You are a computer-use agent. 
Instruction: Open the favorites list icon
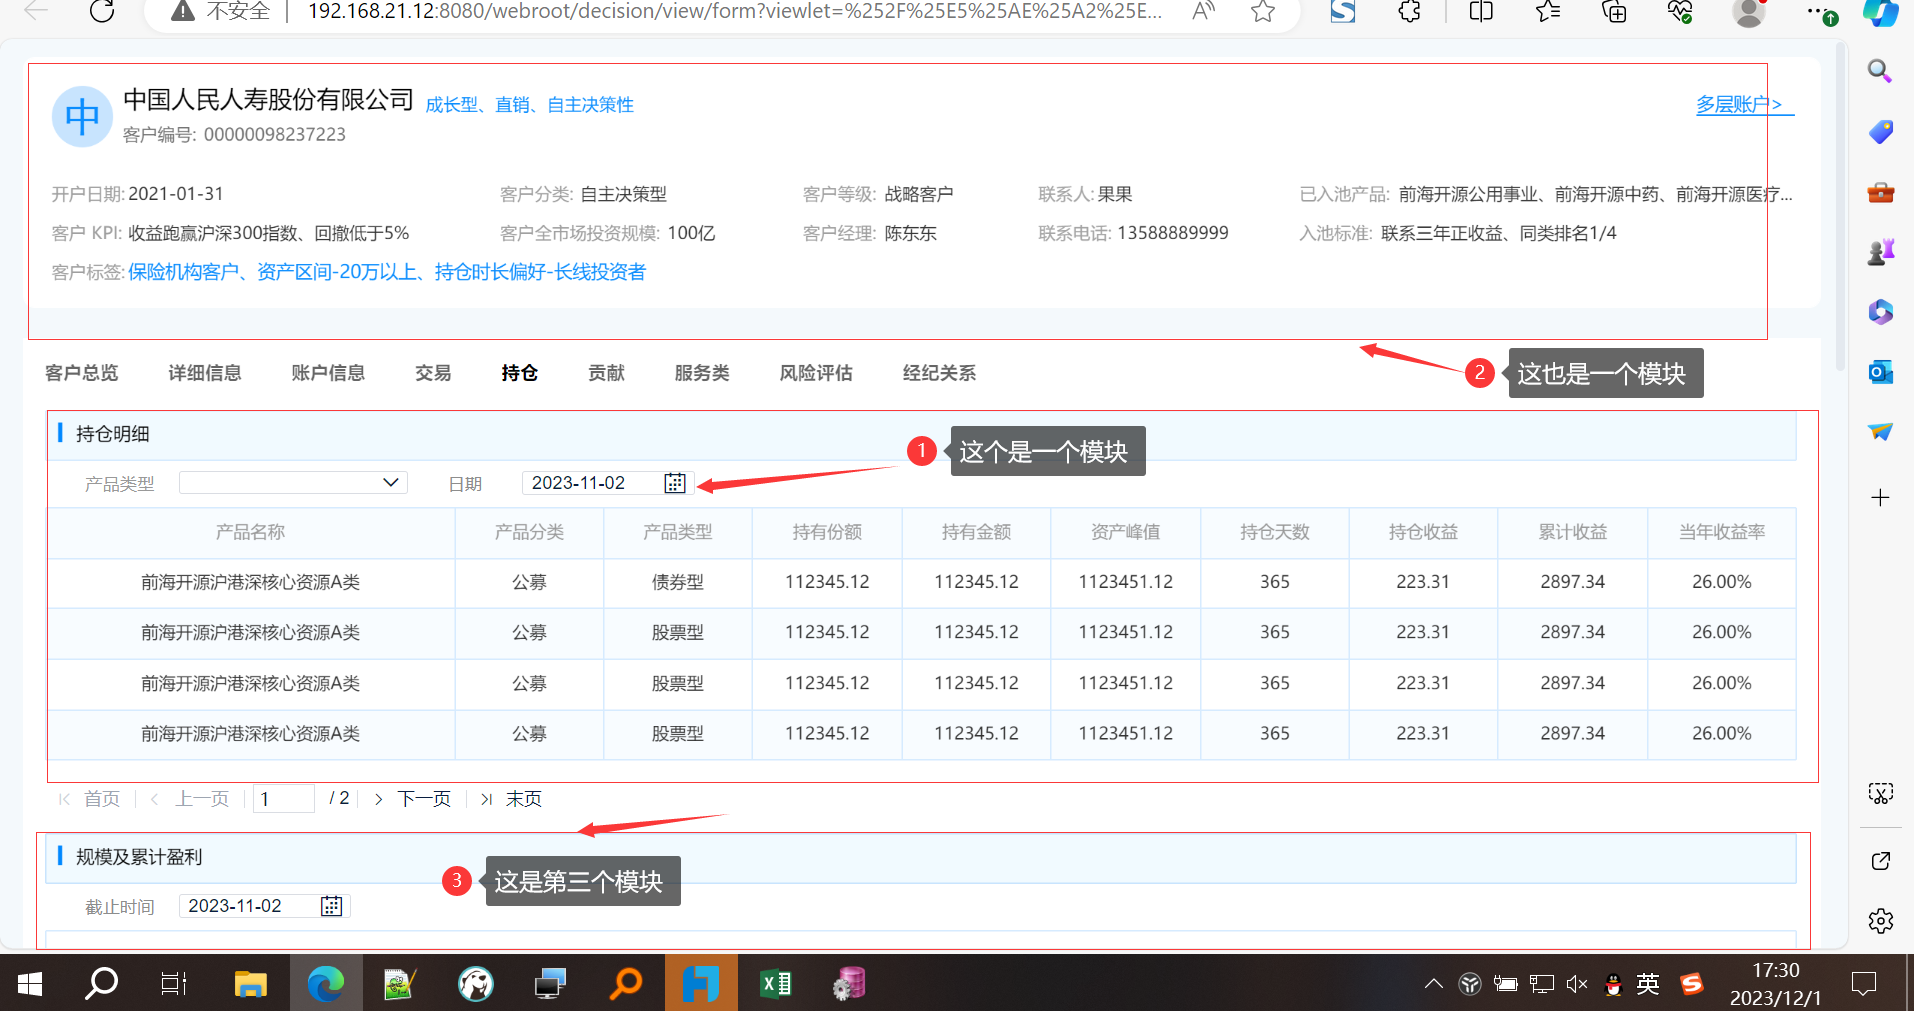(x=1548, y=11)
